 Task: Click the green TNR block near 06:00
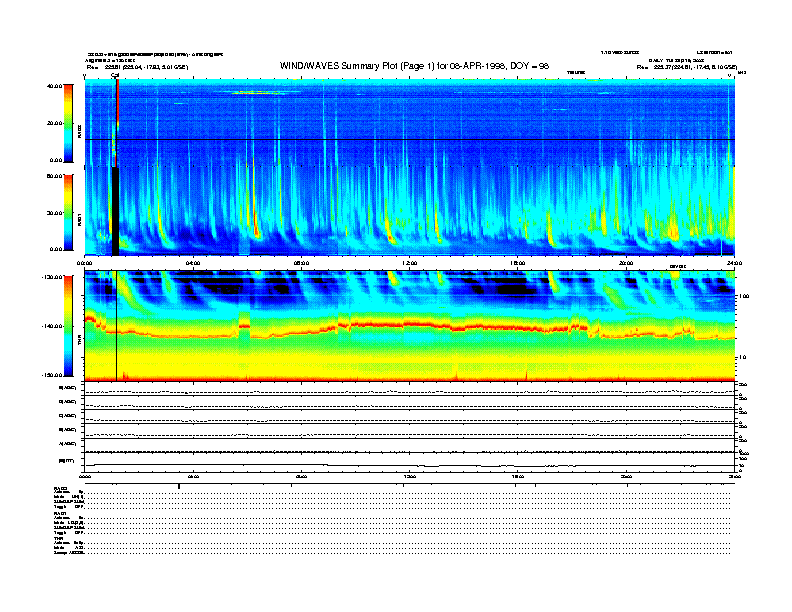pos(244,328)
